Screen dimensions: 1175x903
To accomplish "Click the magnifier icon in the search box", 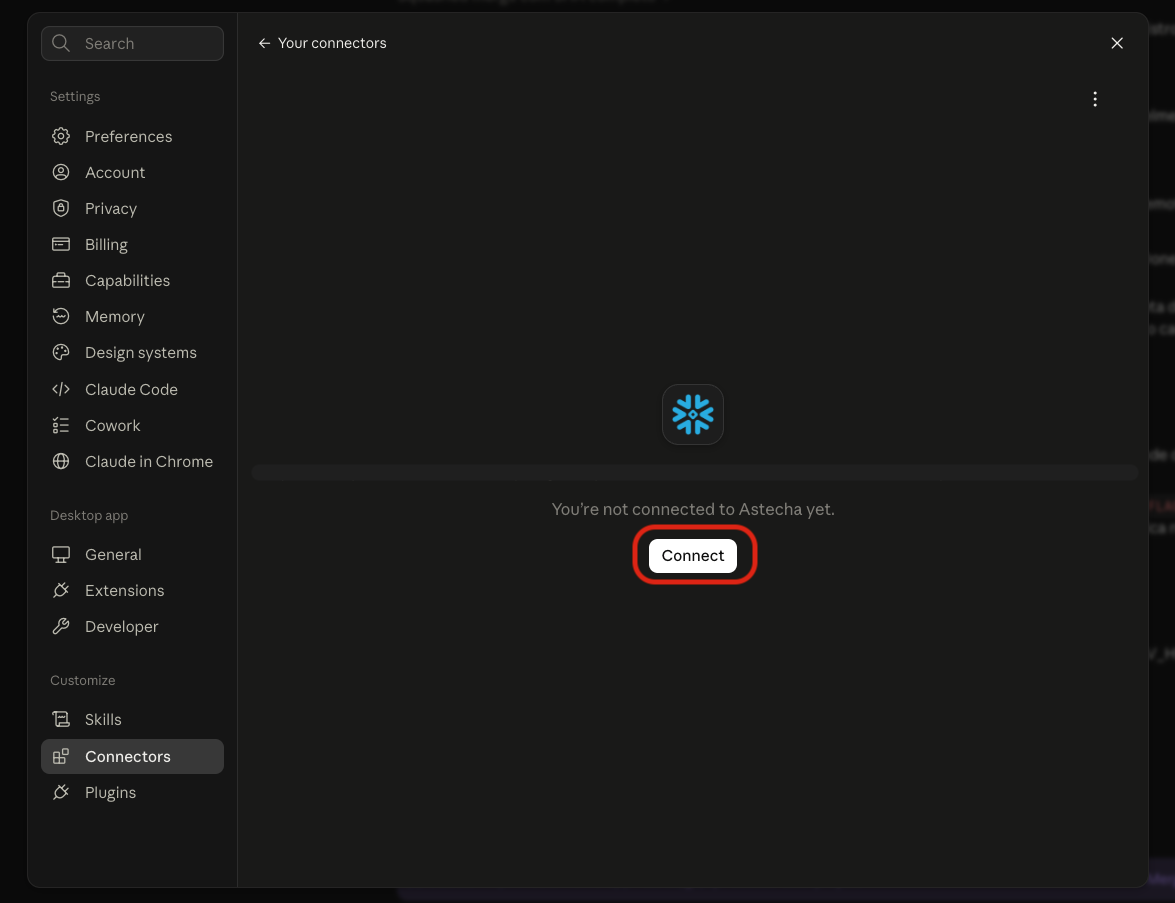I will (x=61, y=43).
